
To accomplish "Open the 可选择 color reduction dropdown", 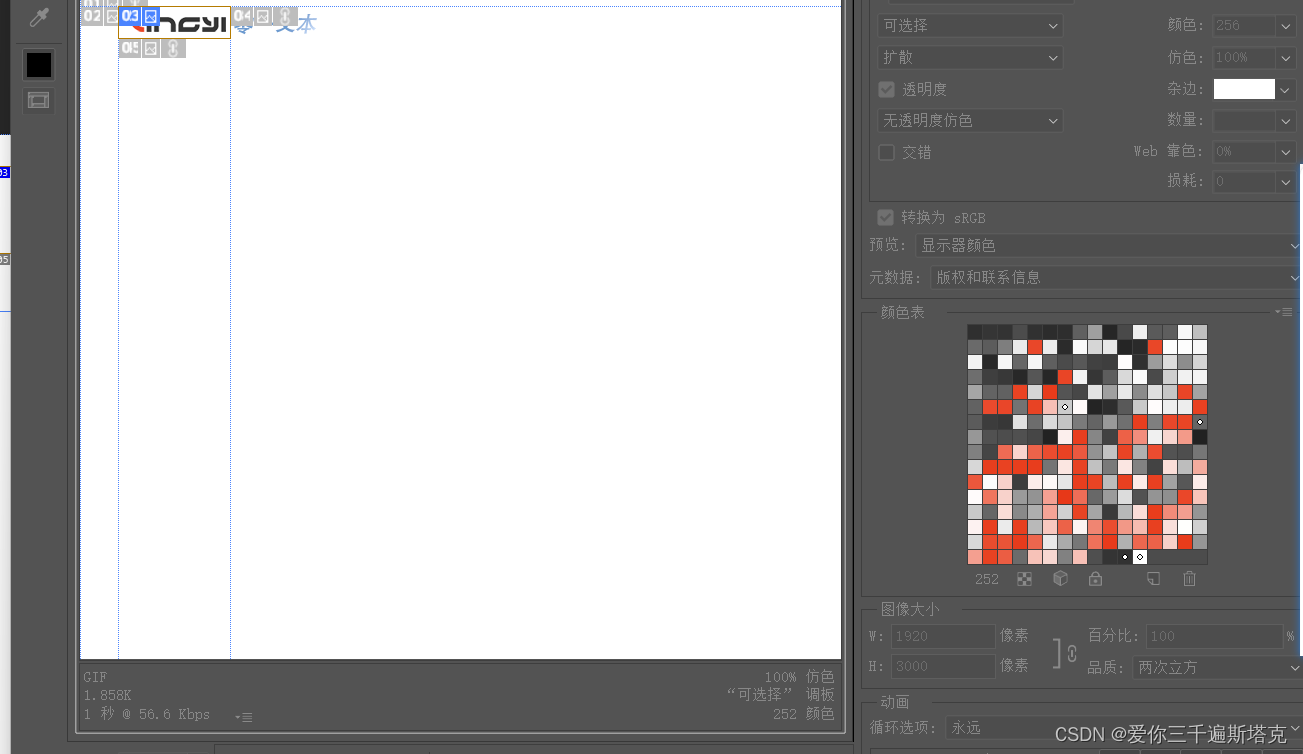I will [x=970, y=25].
